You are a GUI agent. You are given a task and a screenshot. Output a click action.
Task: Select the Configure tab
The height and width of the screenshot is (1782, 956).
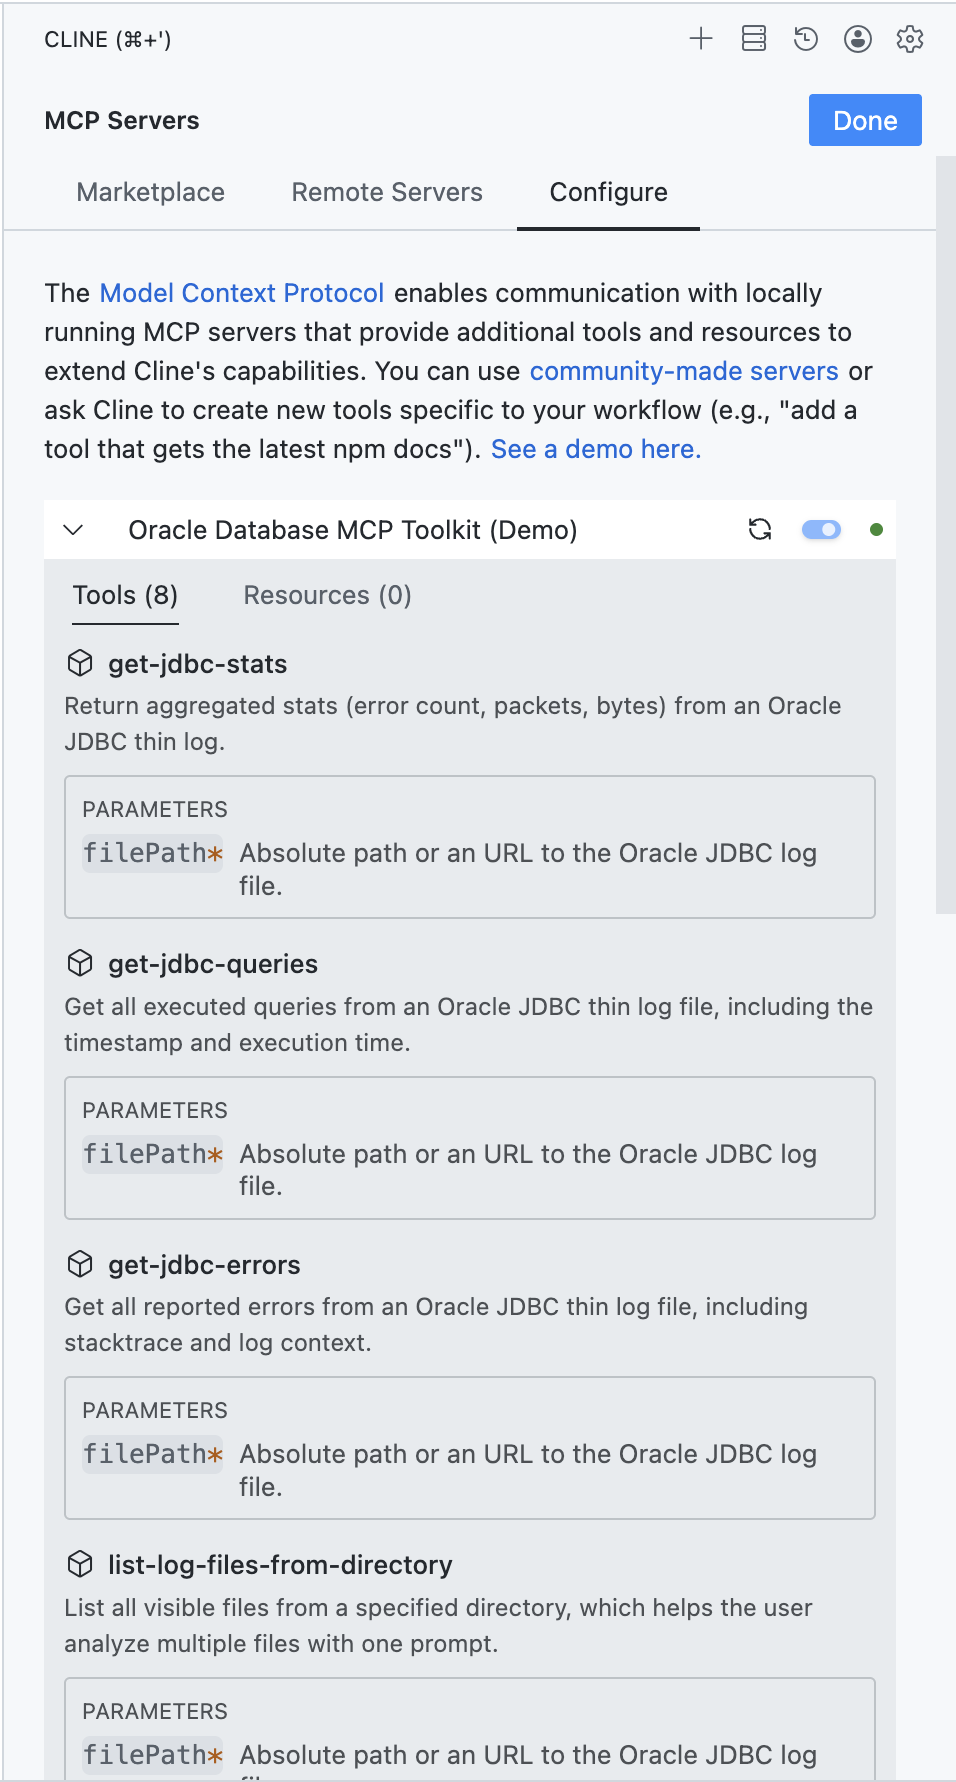[x=608, y=192]
